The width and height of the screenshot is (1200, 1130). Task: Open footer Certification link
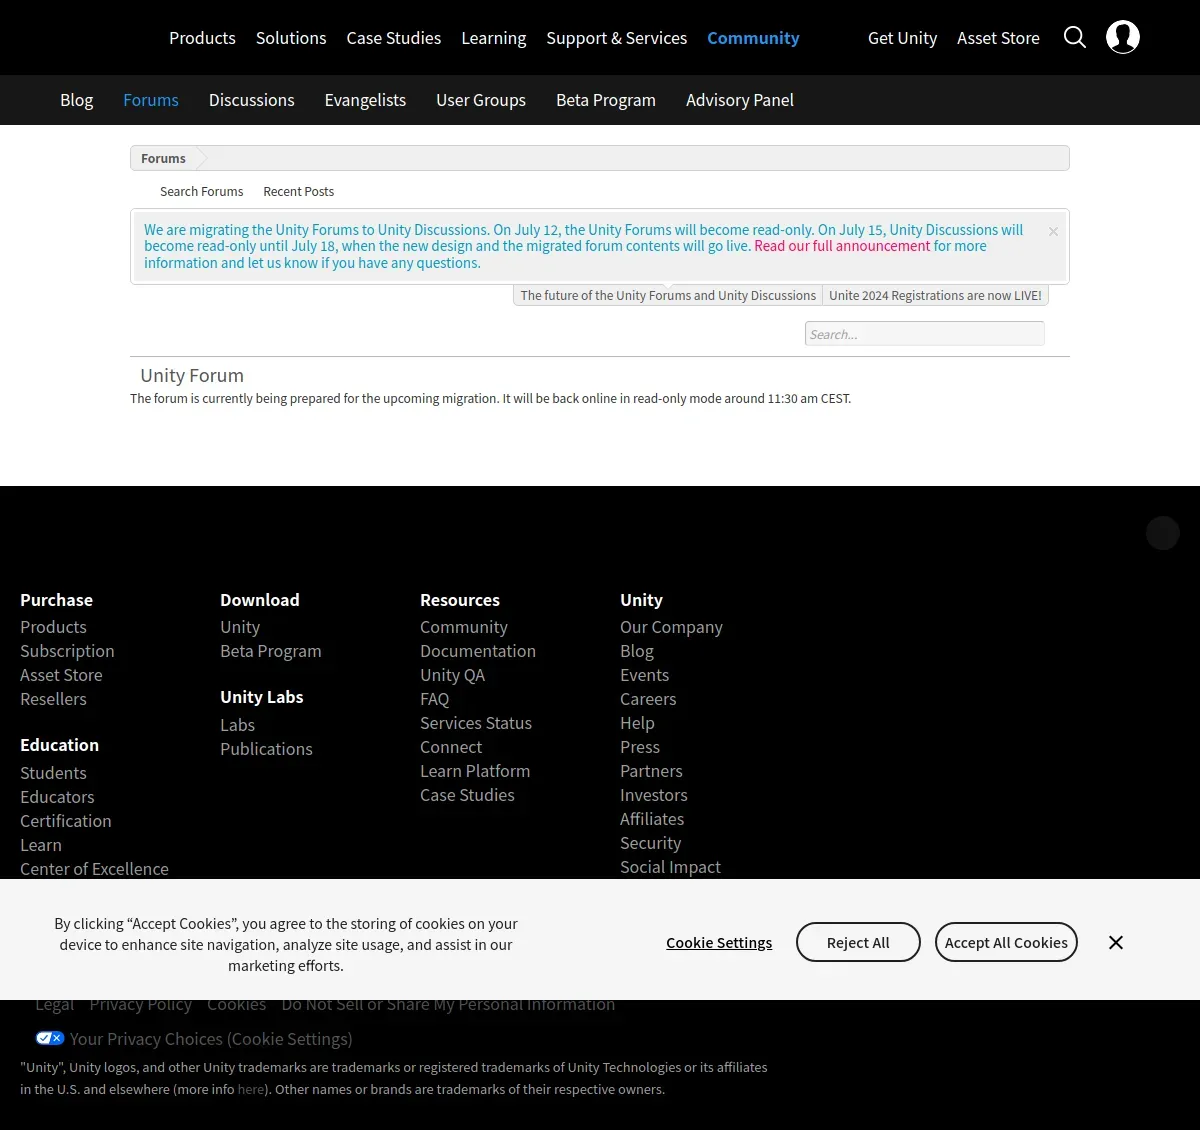(66, 821)
